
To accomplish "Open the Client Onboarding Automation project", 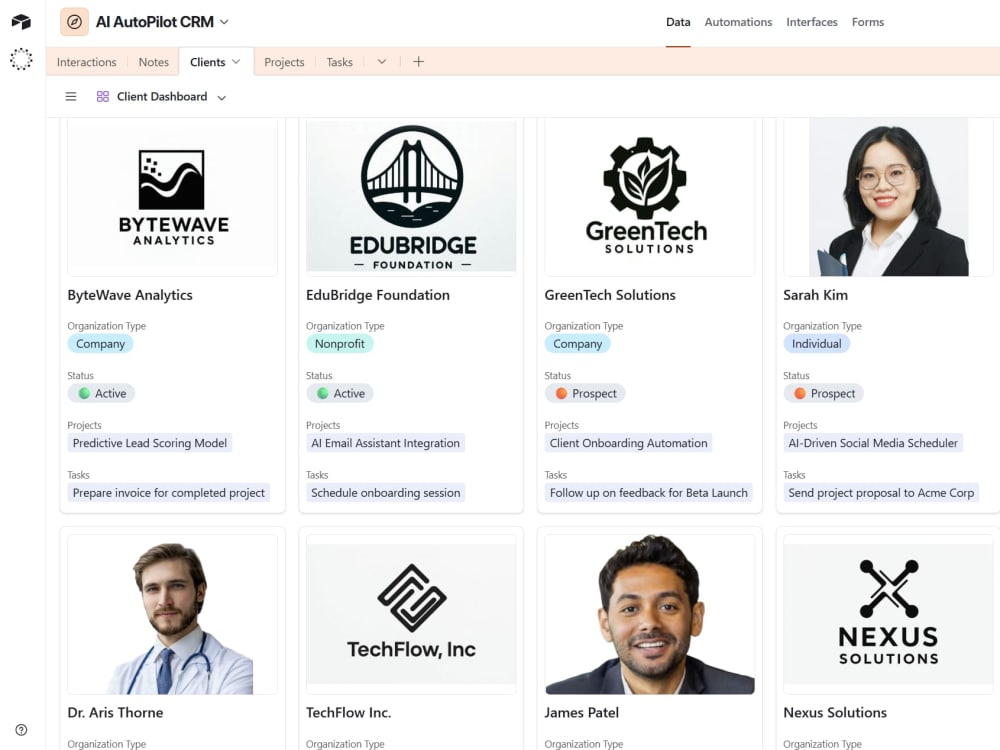I will point(628,443).
